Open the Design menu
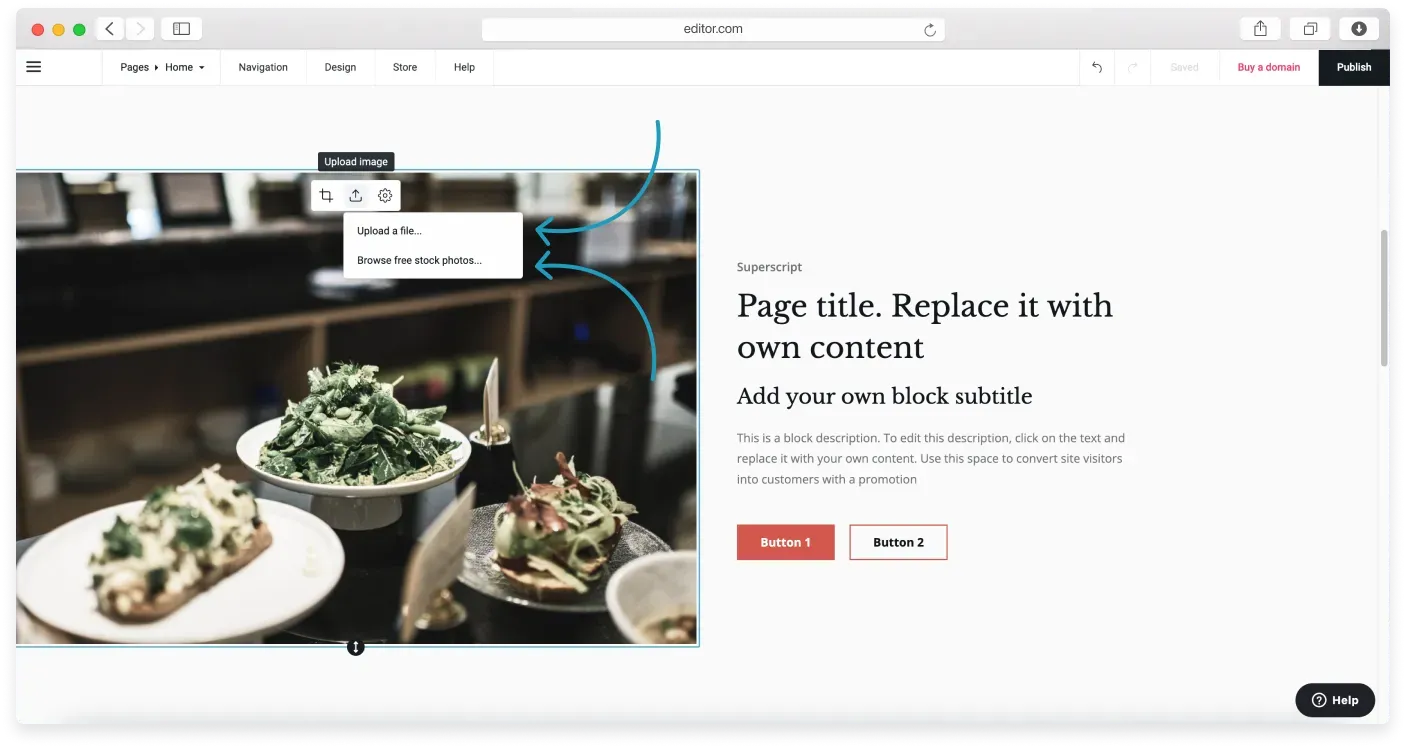This screenshot has height=748, width=1406. coord(340,67)
